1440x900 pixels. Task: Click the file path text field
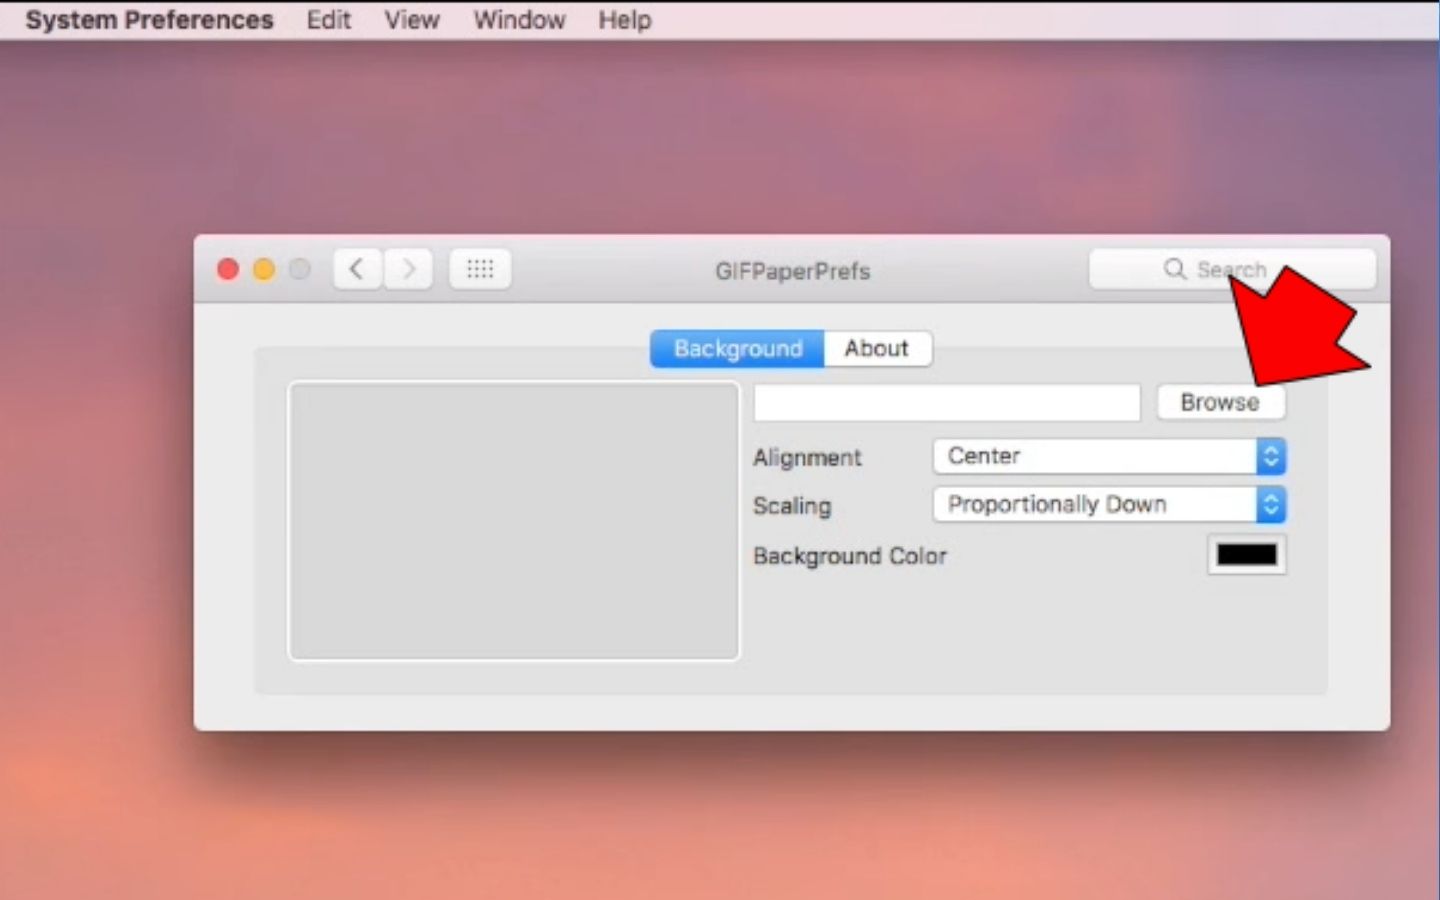tap(946, 403)
